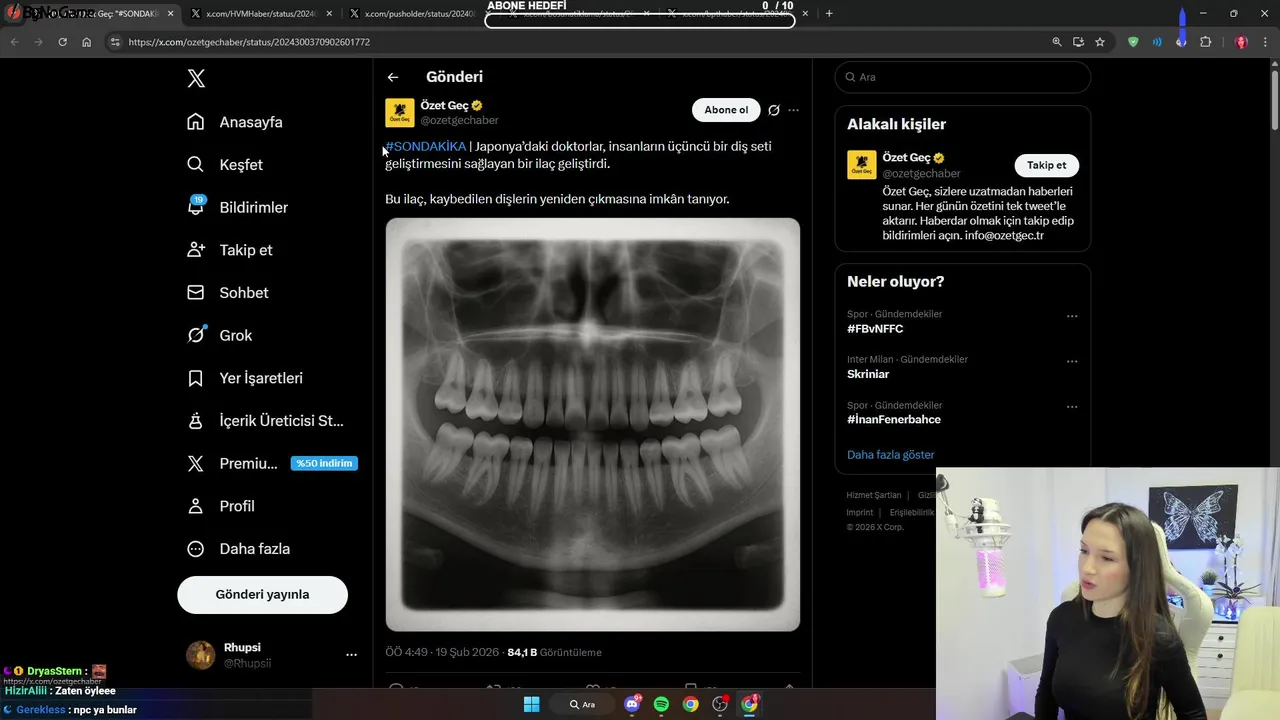This screenshot has width=1280, height=720.
Task: Open a new browser tab
Action: [x=829, y=14]
